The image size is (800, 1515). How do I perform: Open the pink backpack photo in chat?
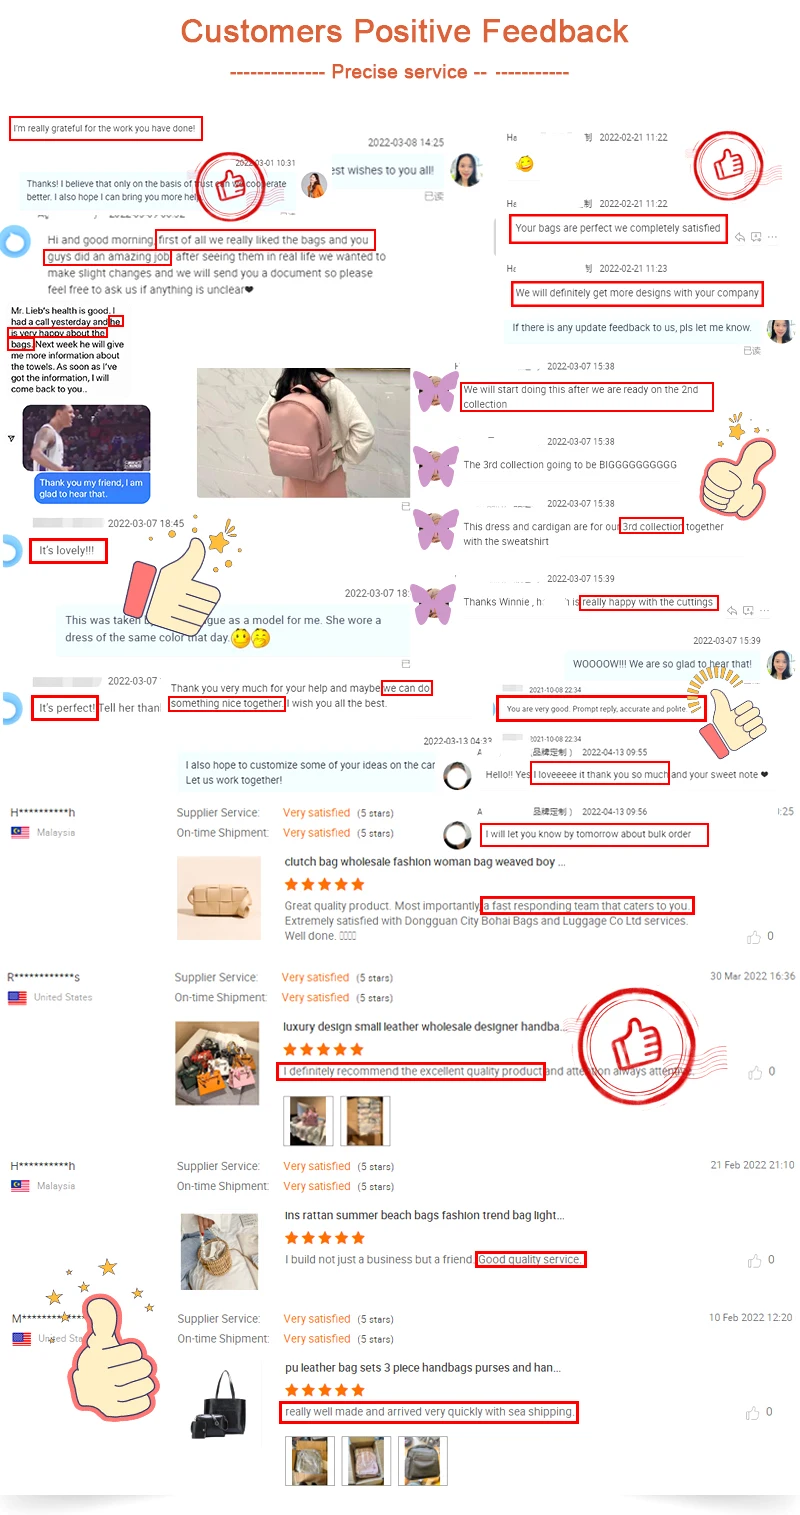[x=303, y=432]
